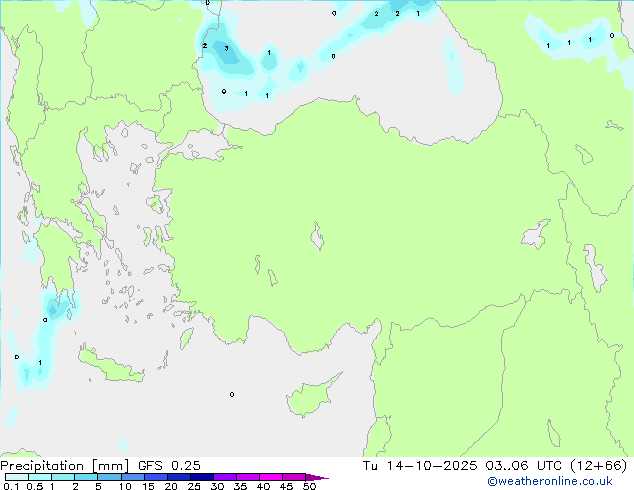634x490 pixels.
Task: Pick the 1–2 mm legend color swatch
Action: click(63, 477)
